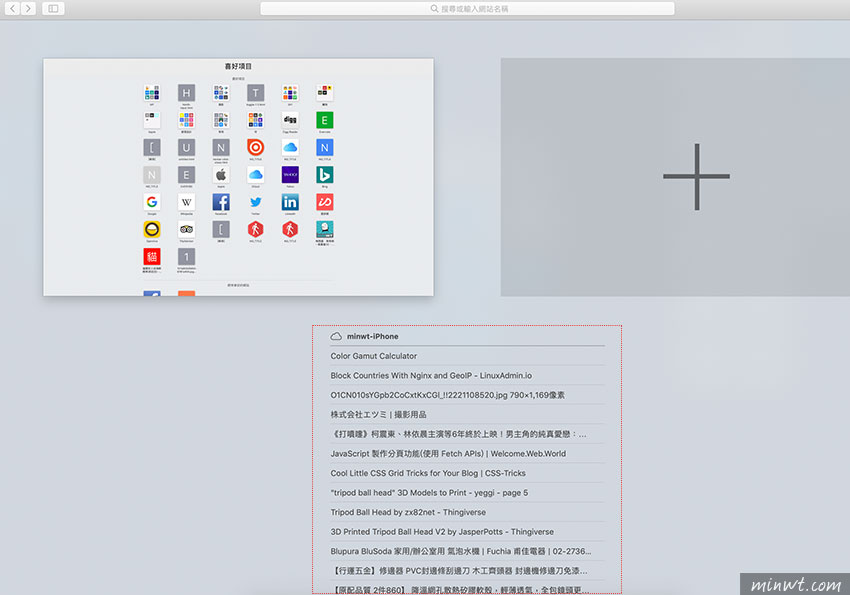Open the Wikipedia favorite icon

(x=186, y=202)
